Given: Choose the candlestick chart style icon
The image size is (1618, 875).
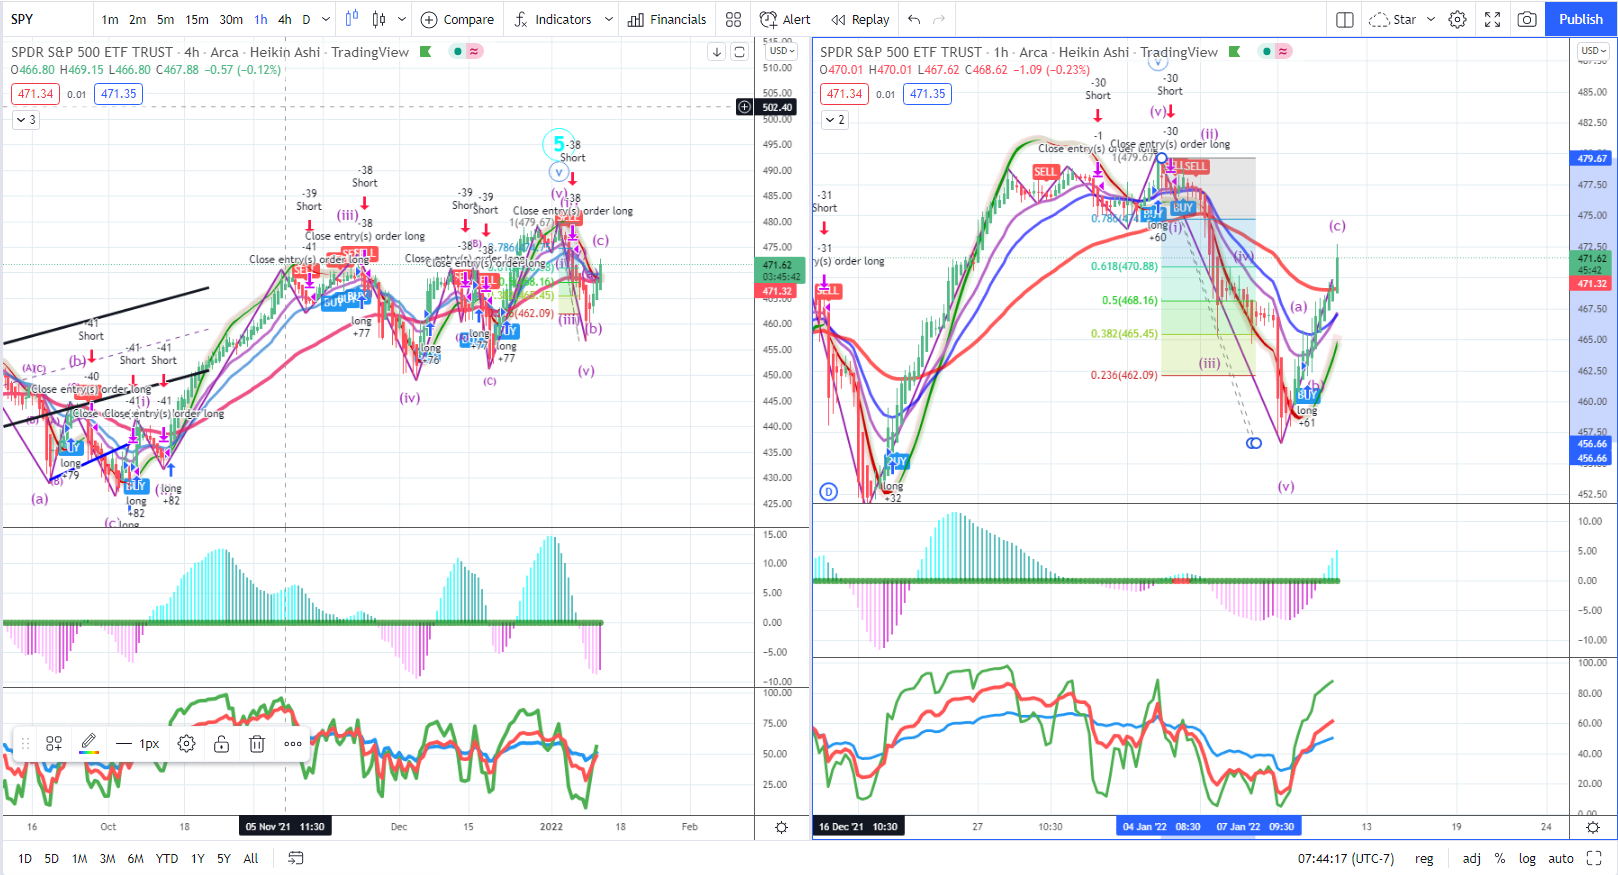Looking at the screenshot, I should coord(379,19).
